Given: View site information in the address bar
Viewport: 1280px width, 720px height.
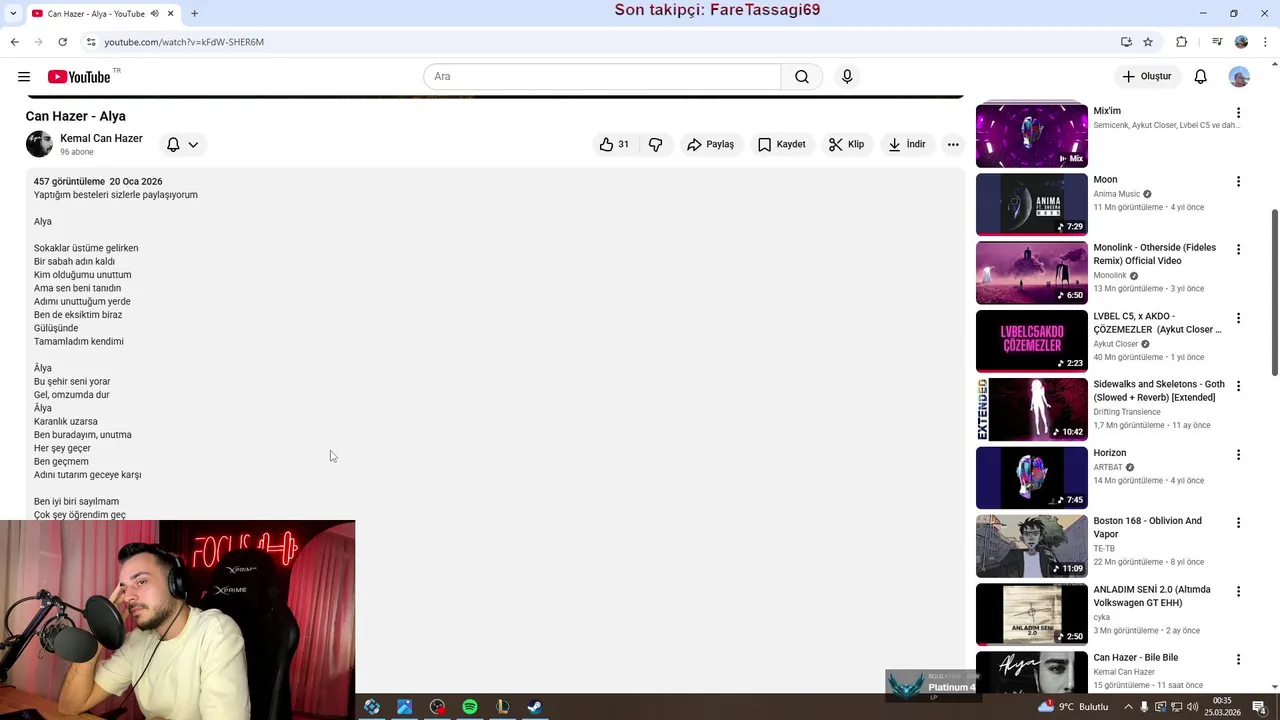Looking at the screenshot, I should click(91, 42).
